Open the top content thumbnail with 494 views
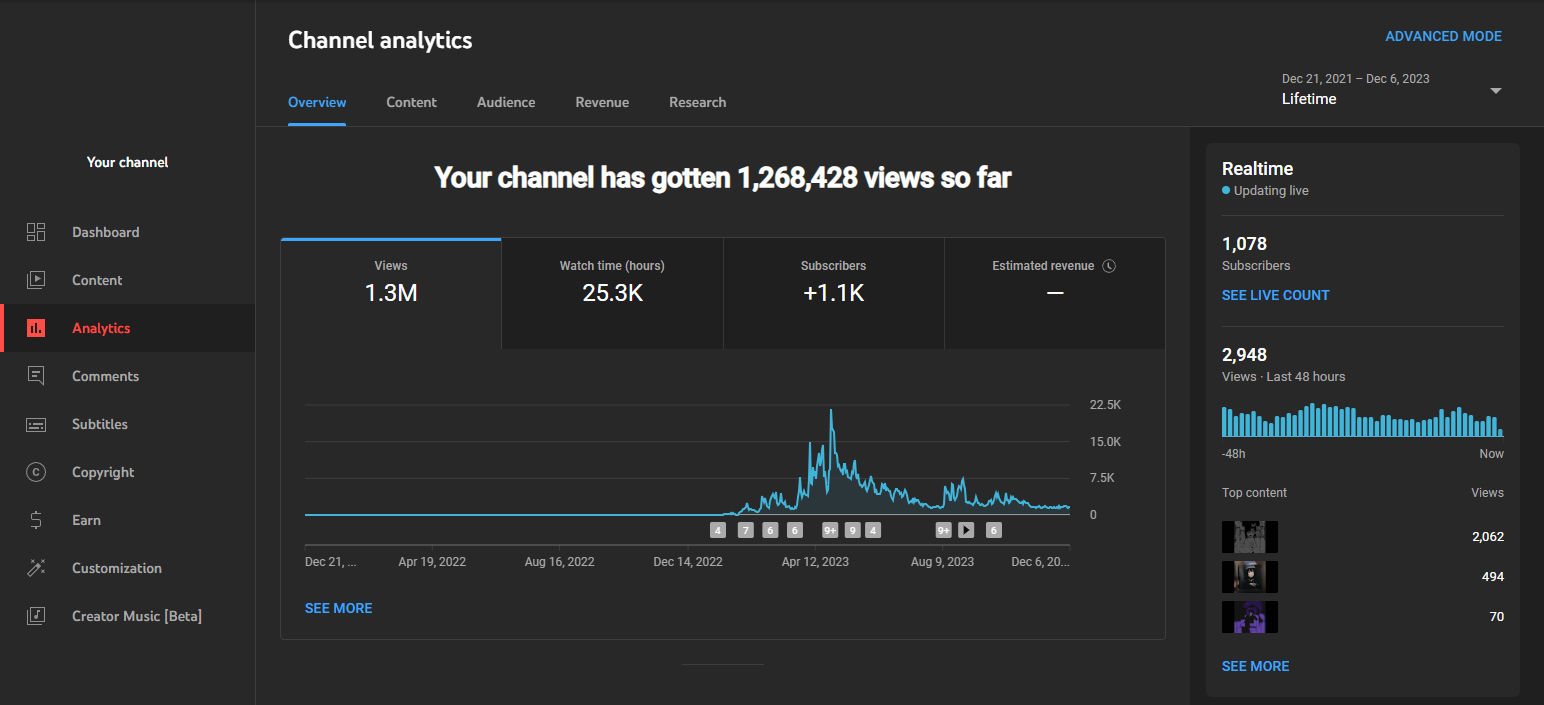1544x705 pixels. point(1250,577)
